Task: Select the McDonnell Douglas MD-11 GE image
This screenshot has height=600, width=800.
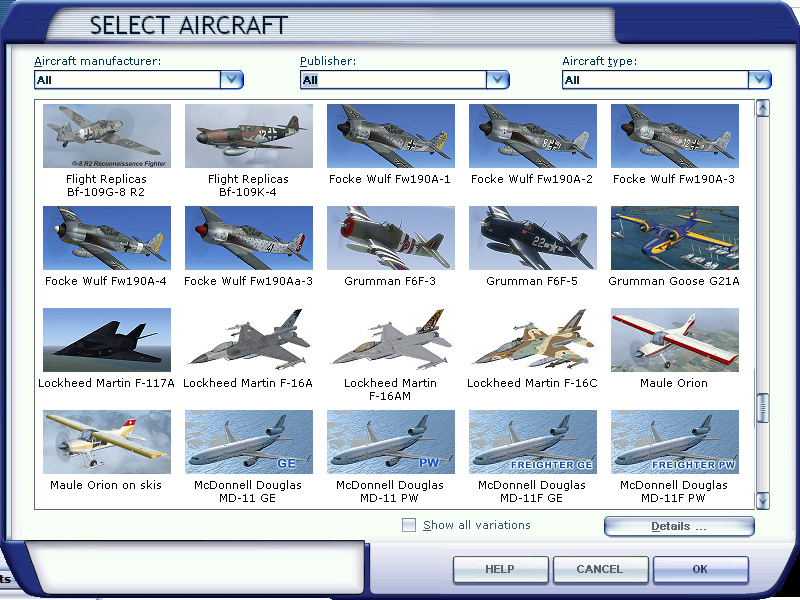Action: 248,442
